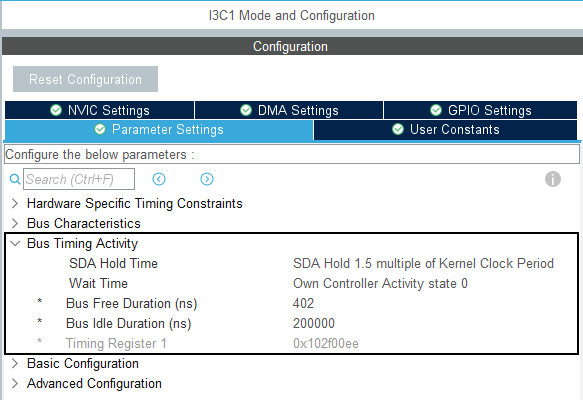Click the Basic Configuration label

(x=83, y=364)
